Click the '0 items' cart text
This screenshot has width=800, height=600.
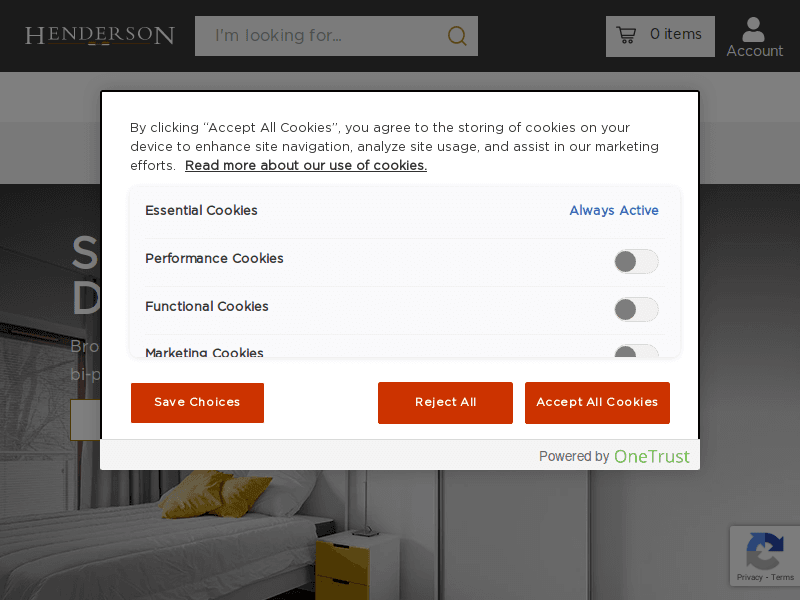676,35
